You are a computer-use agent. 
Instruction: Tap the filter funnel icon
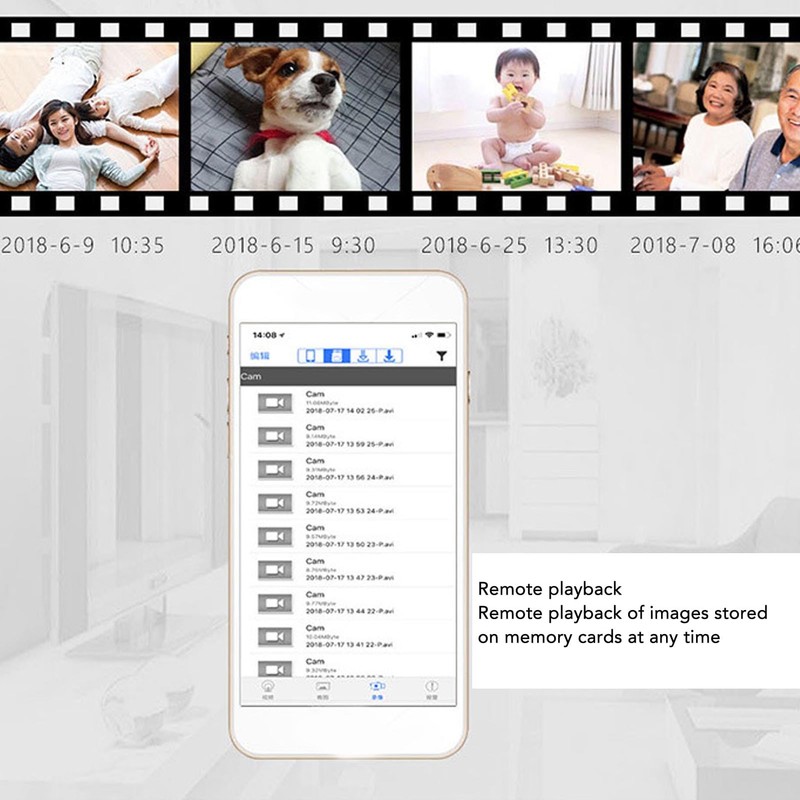(x=441, y=356)
